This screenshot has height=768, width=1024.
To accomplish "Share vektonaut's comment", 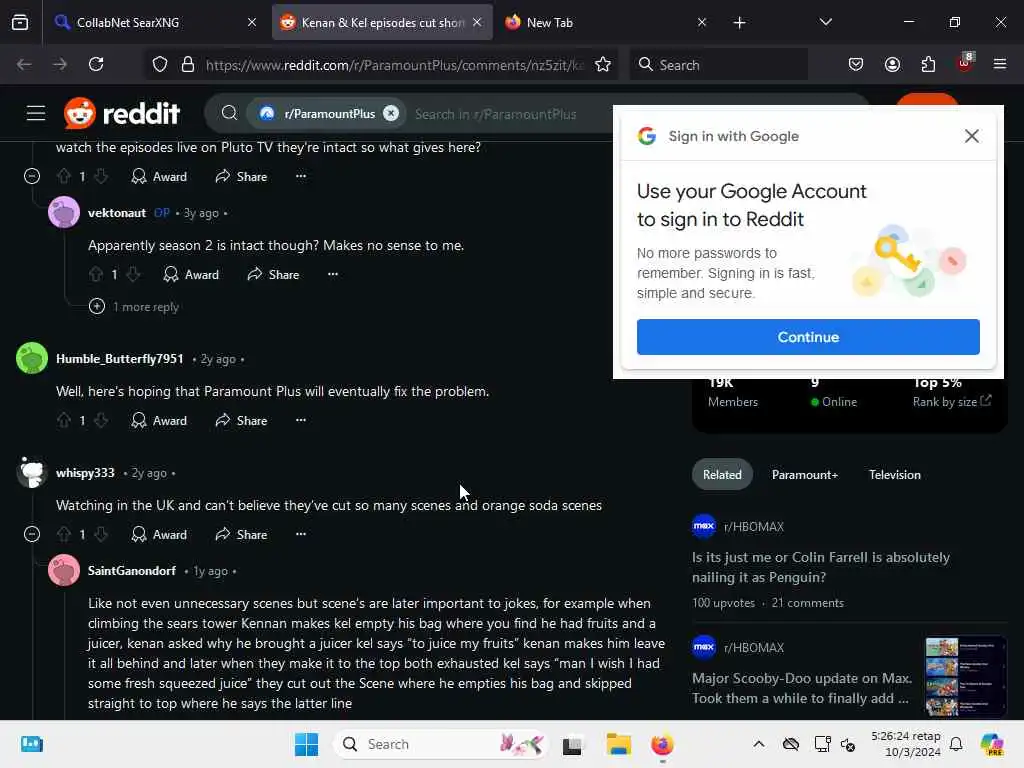I will point(273,274).
